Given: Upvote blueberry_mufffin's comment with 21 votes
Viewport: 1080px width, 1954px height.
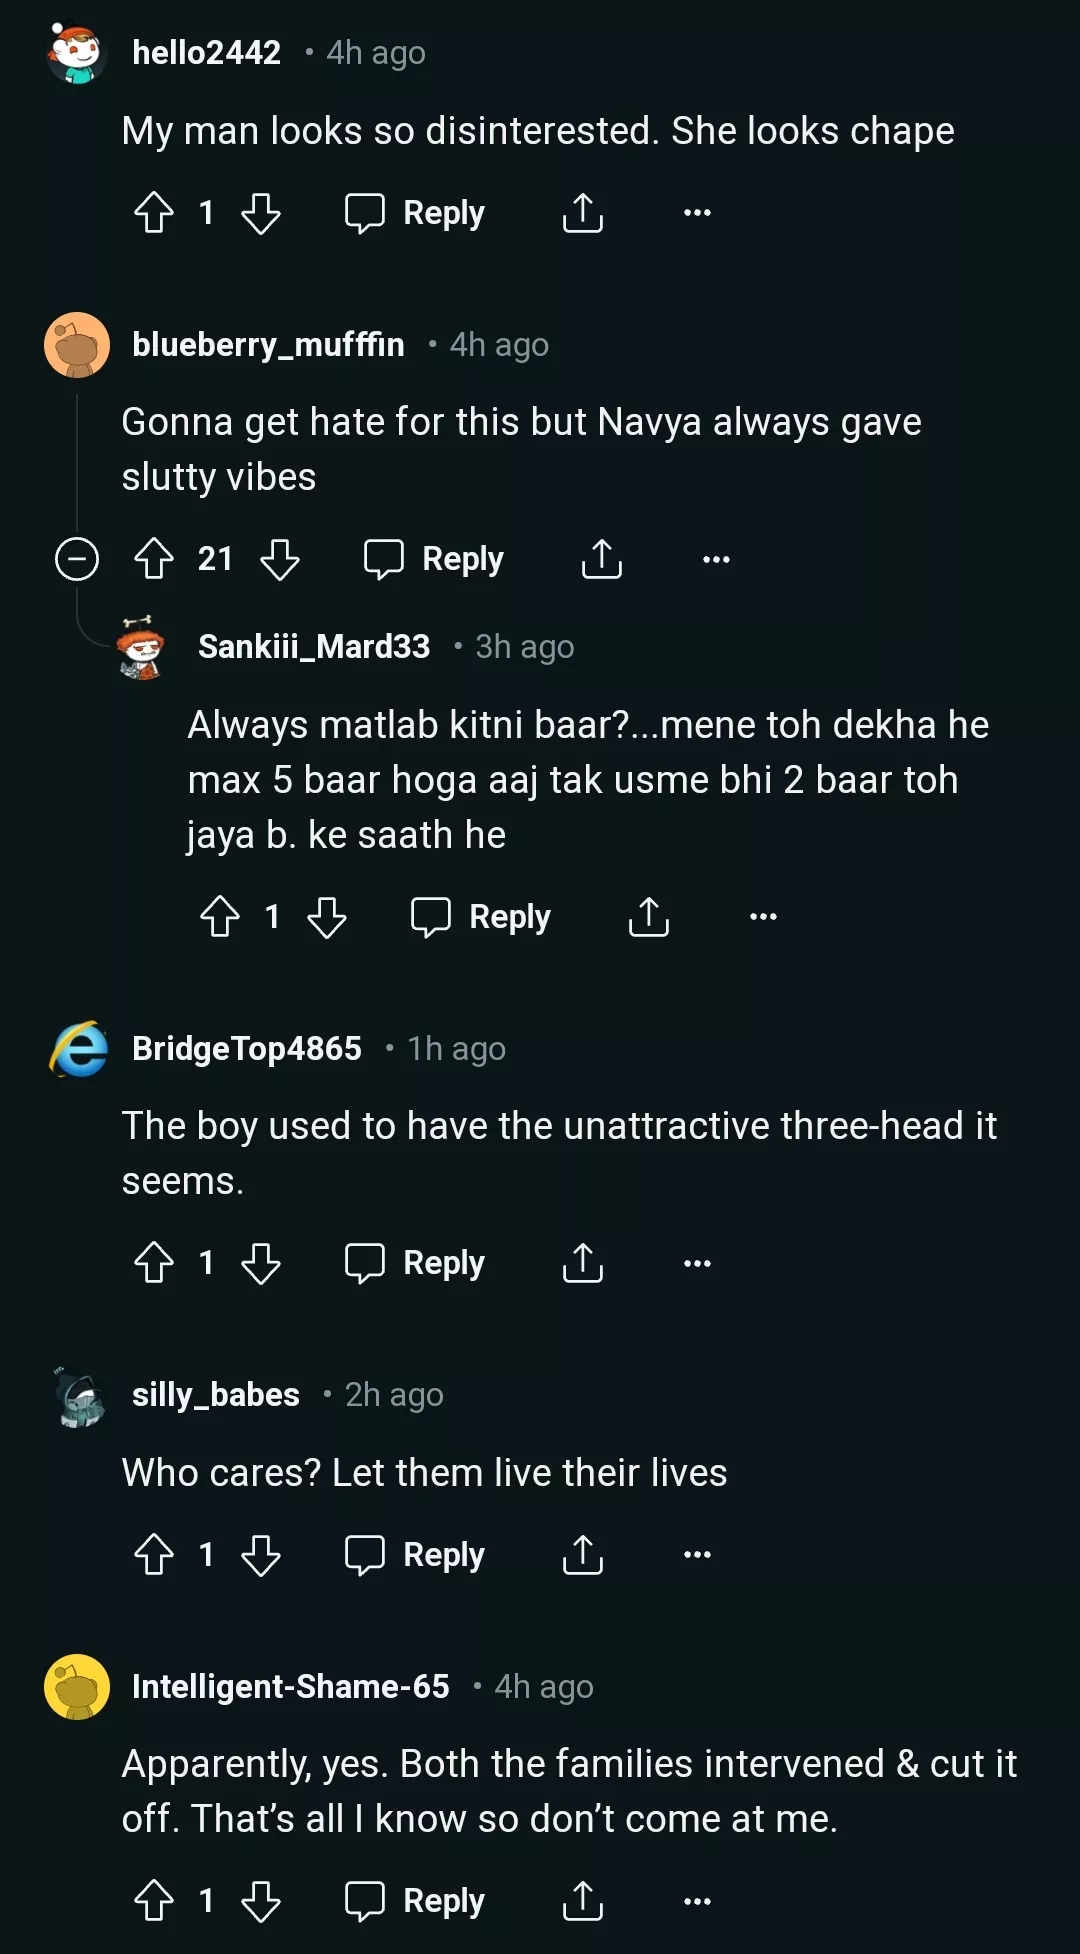Looking at the screenshot, I should [154, 559].
